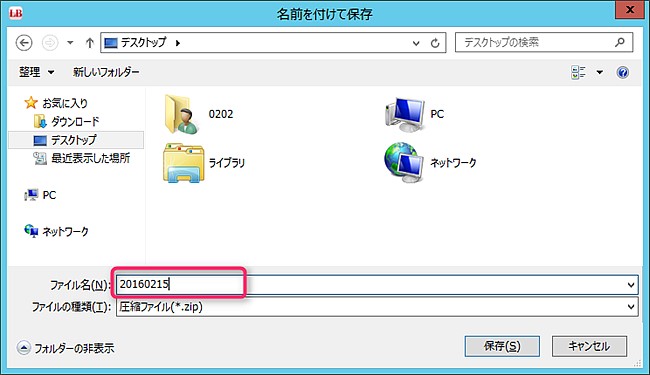The height and width of the screenshot is (375, 650).
Task: Click the forward navigation arrow
Action: pyautogui.click(x=50, y=43)
